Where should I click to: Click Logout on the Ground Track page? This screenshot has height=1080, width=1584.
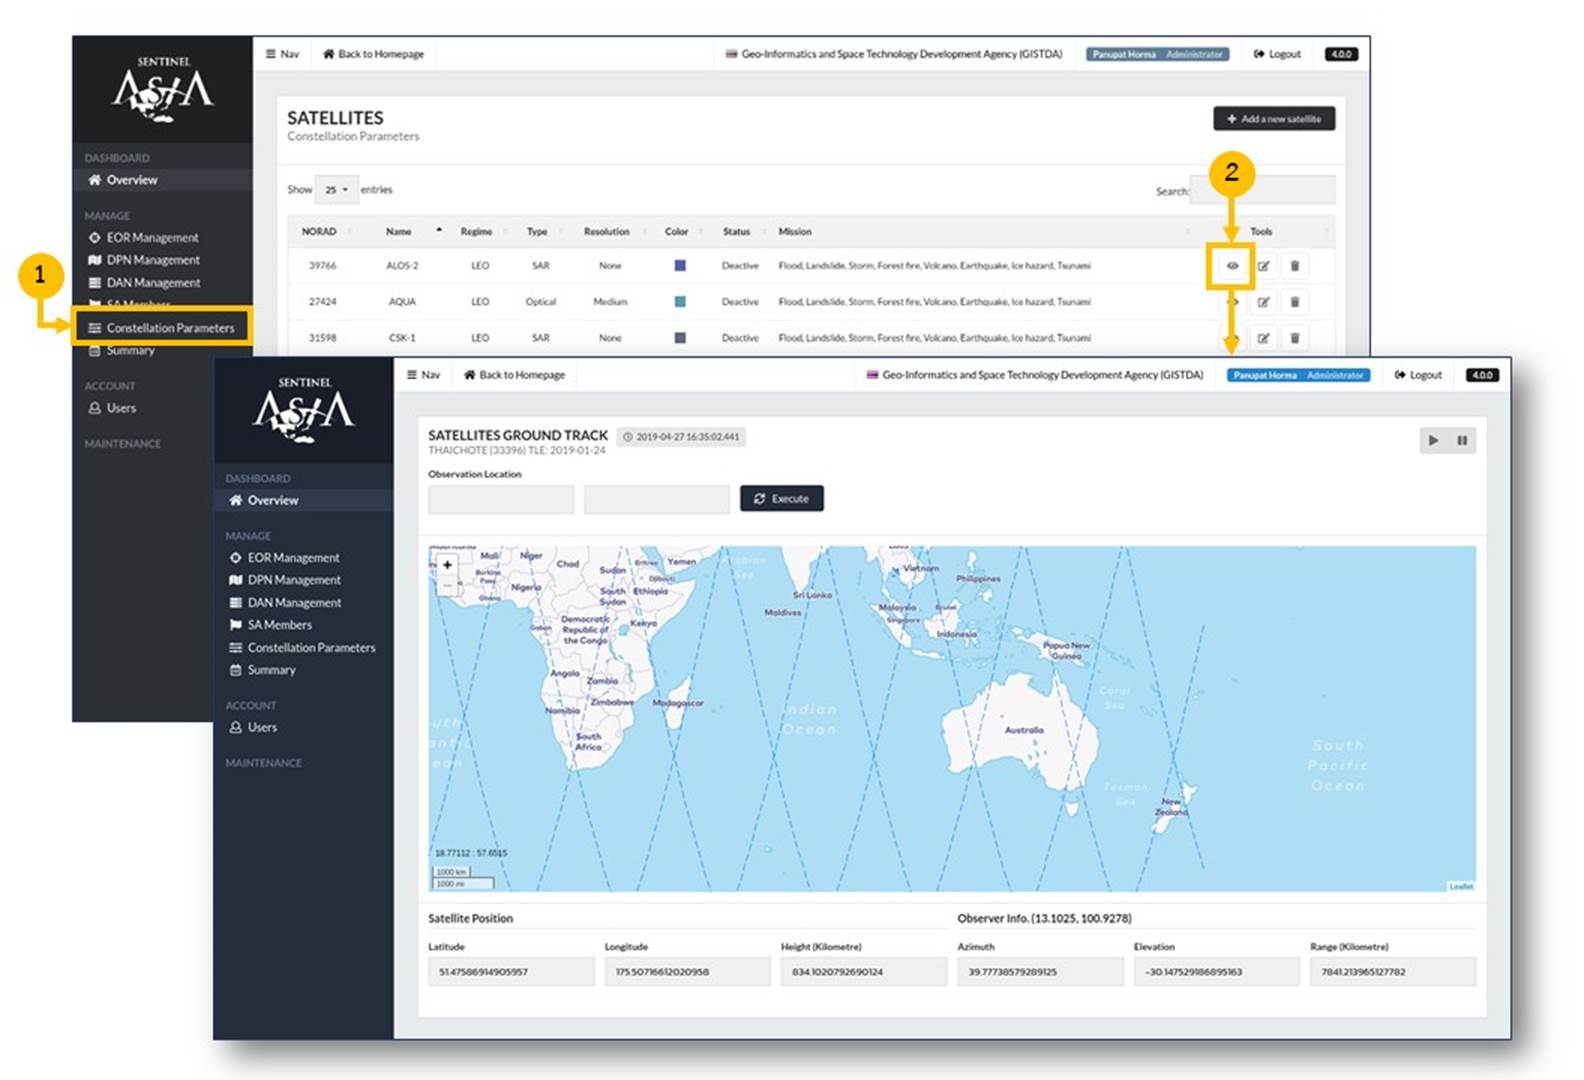coord(1418,375)
